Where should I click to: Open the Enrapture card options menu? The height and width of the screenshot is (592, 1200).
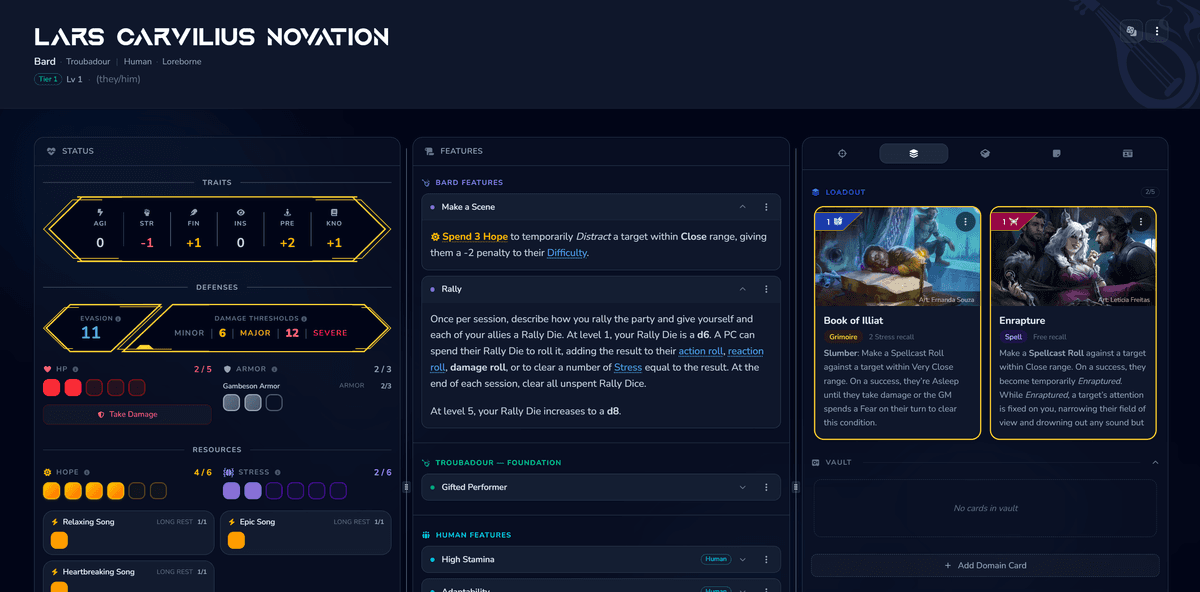point(1140,222)
